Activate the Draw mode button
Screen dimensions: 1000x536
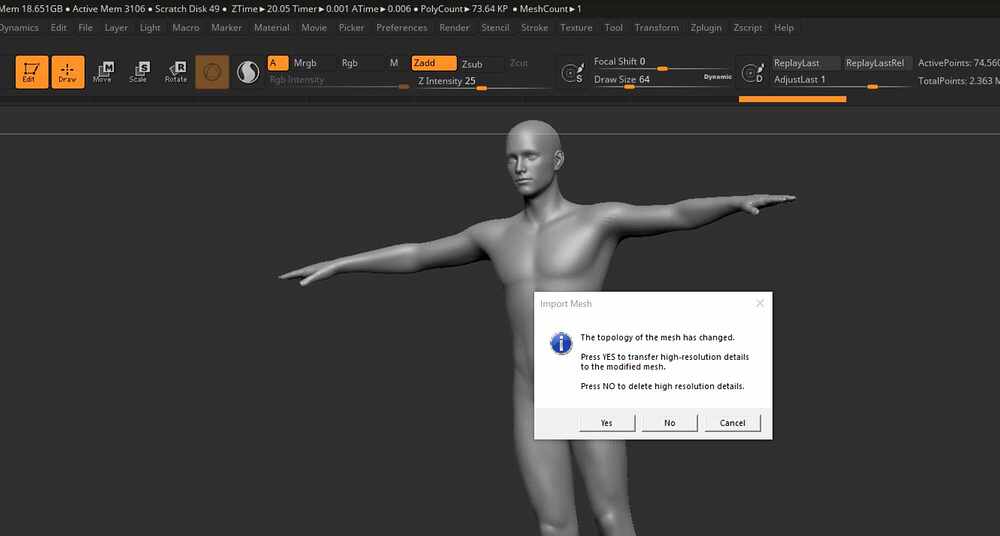pyautogui.click(x=68, y=71)
